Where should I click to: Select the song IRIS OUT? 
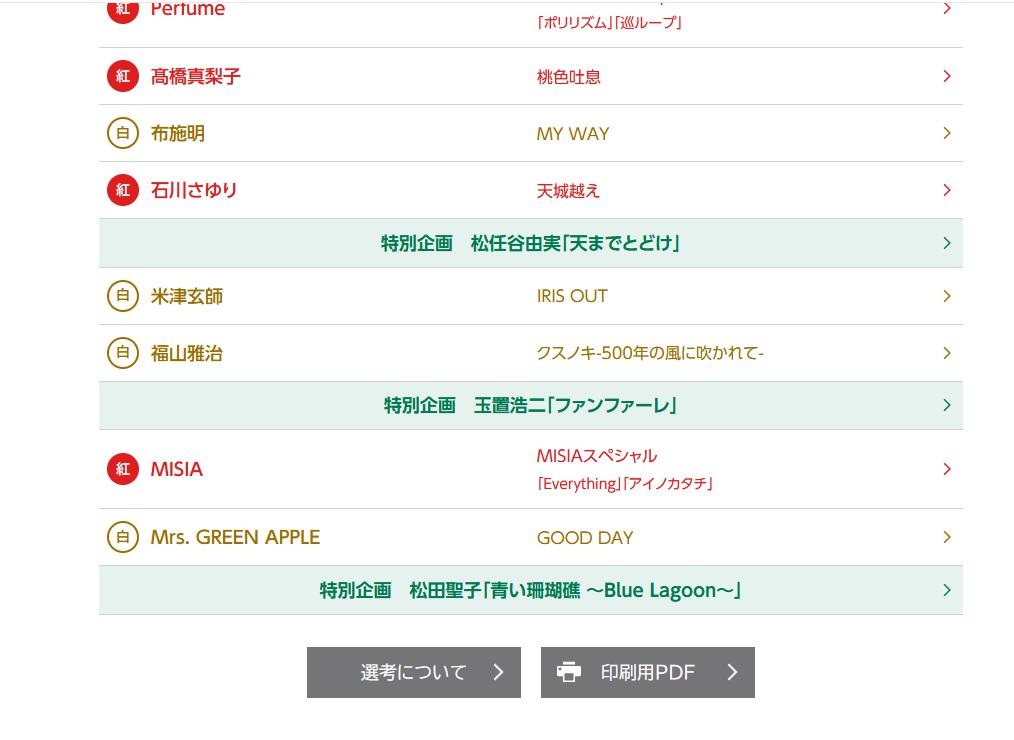pos(572,296)
